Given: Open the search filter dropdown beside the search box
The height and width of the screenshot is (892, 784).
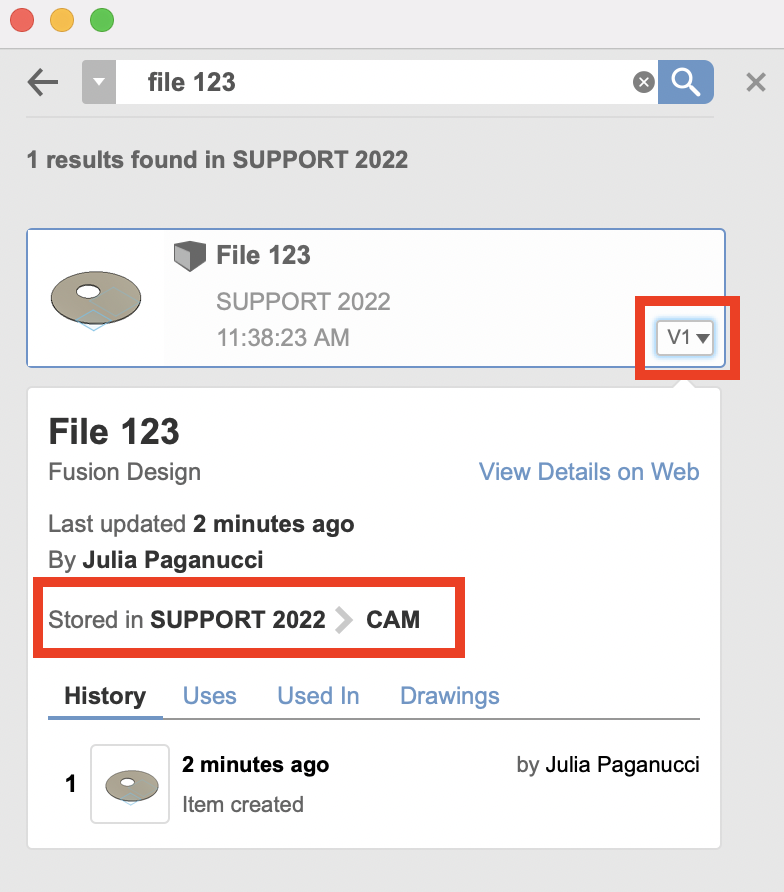Looking at the screenshot, I should click(98, 82).
